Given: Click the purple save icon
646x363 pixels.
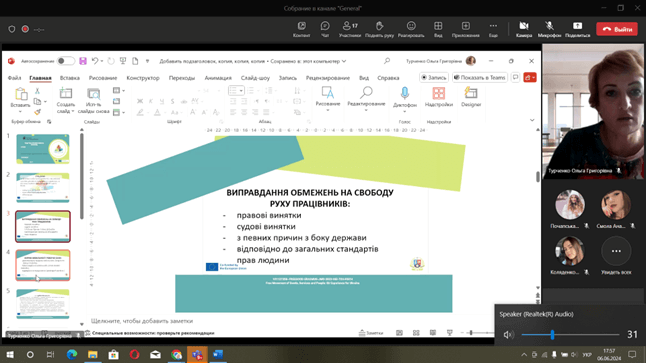Looking at the screenshot, I should coord(83,61).
